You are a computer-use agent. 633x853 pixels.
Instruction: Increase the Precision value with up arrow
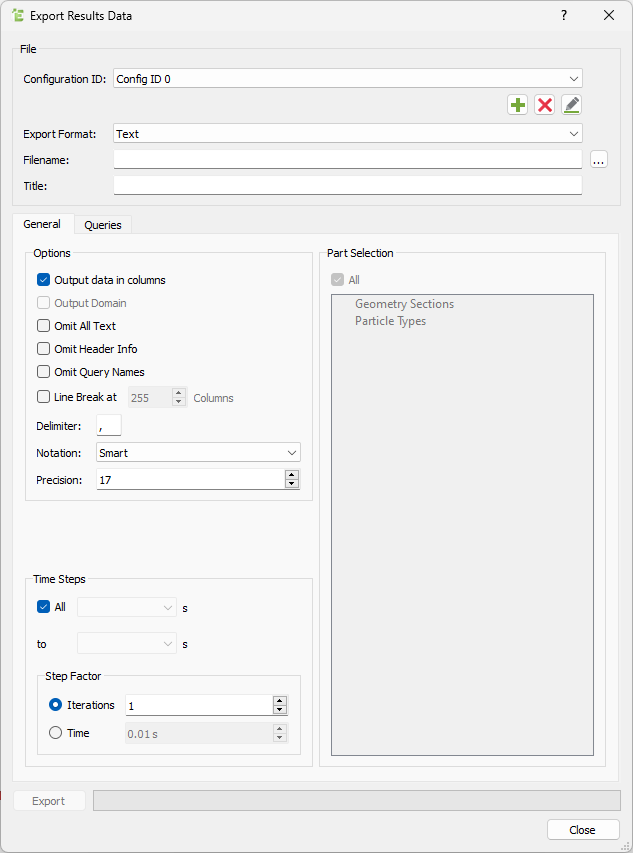coord(292,475)
